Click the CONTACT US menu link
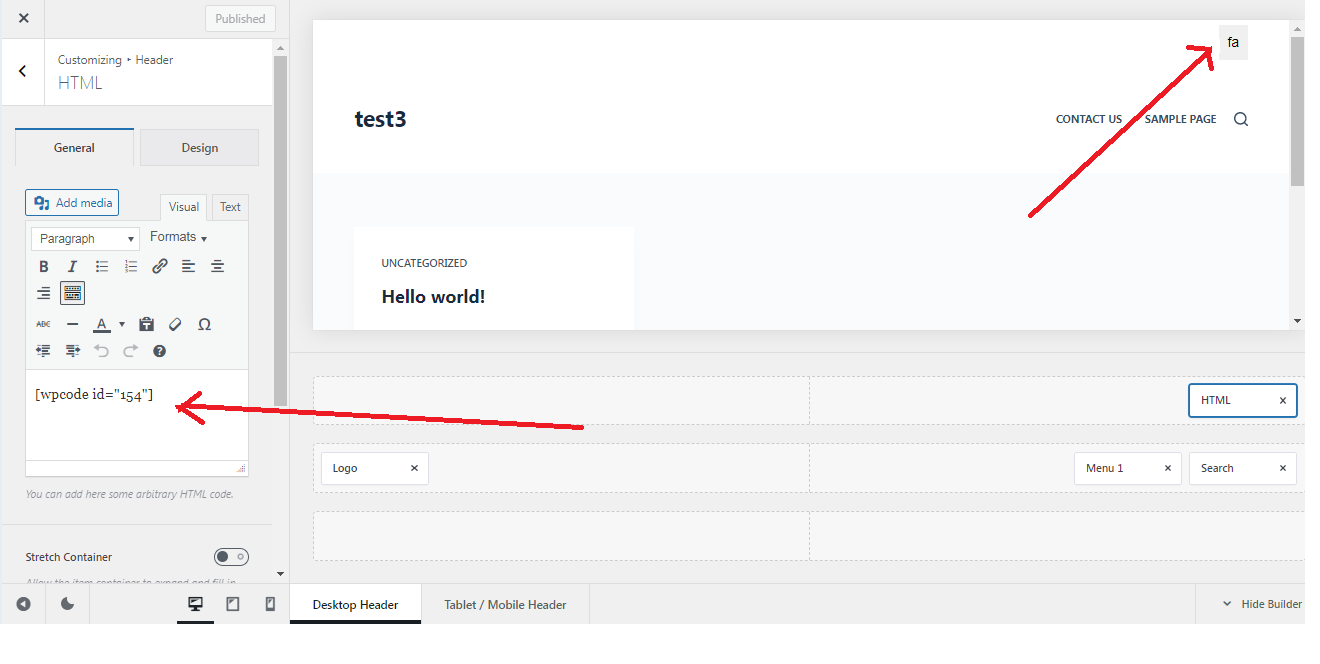Viewport: 1320px width, 664px height. coord(1089,119)
